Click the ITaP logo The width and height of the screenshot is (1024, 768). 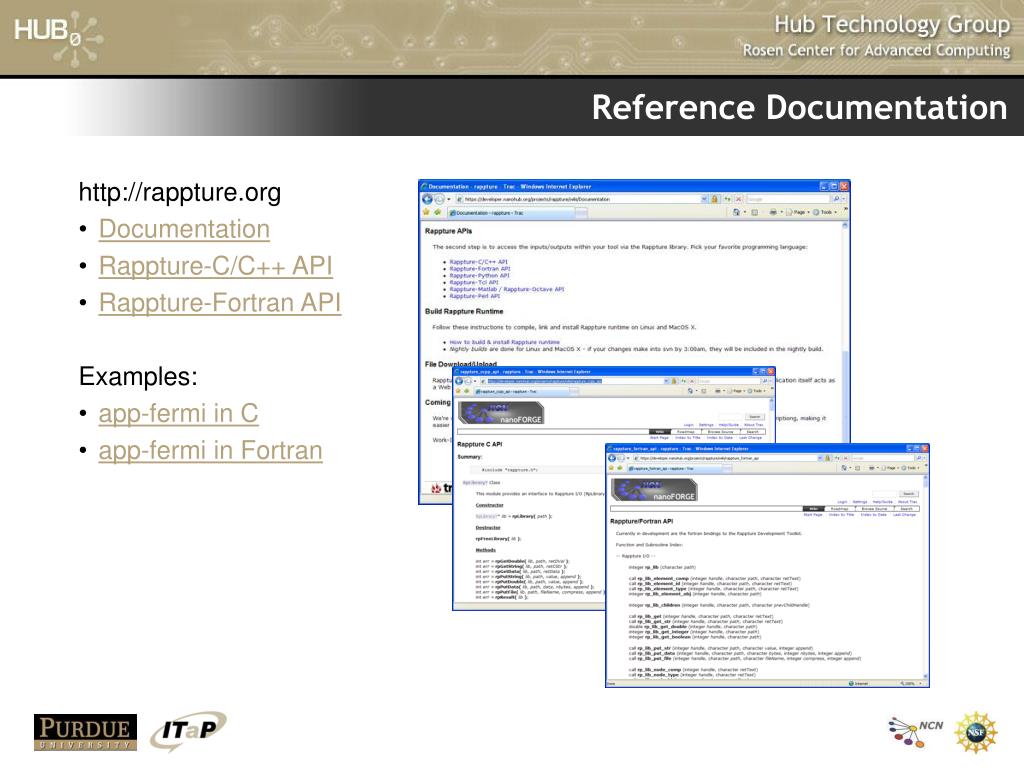(189, 730)
